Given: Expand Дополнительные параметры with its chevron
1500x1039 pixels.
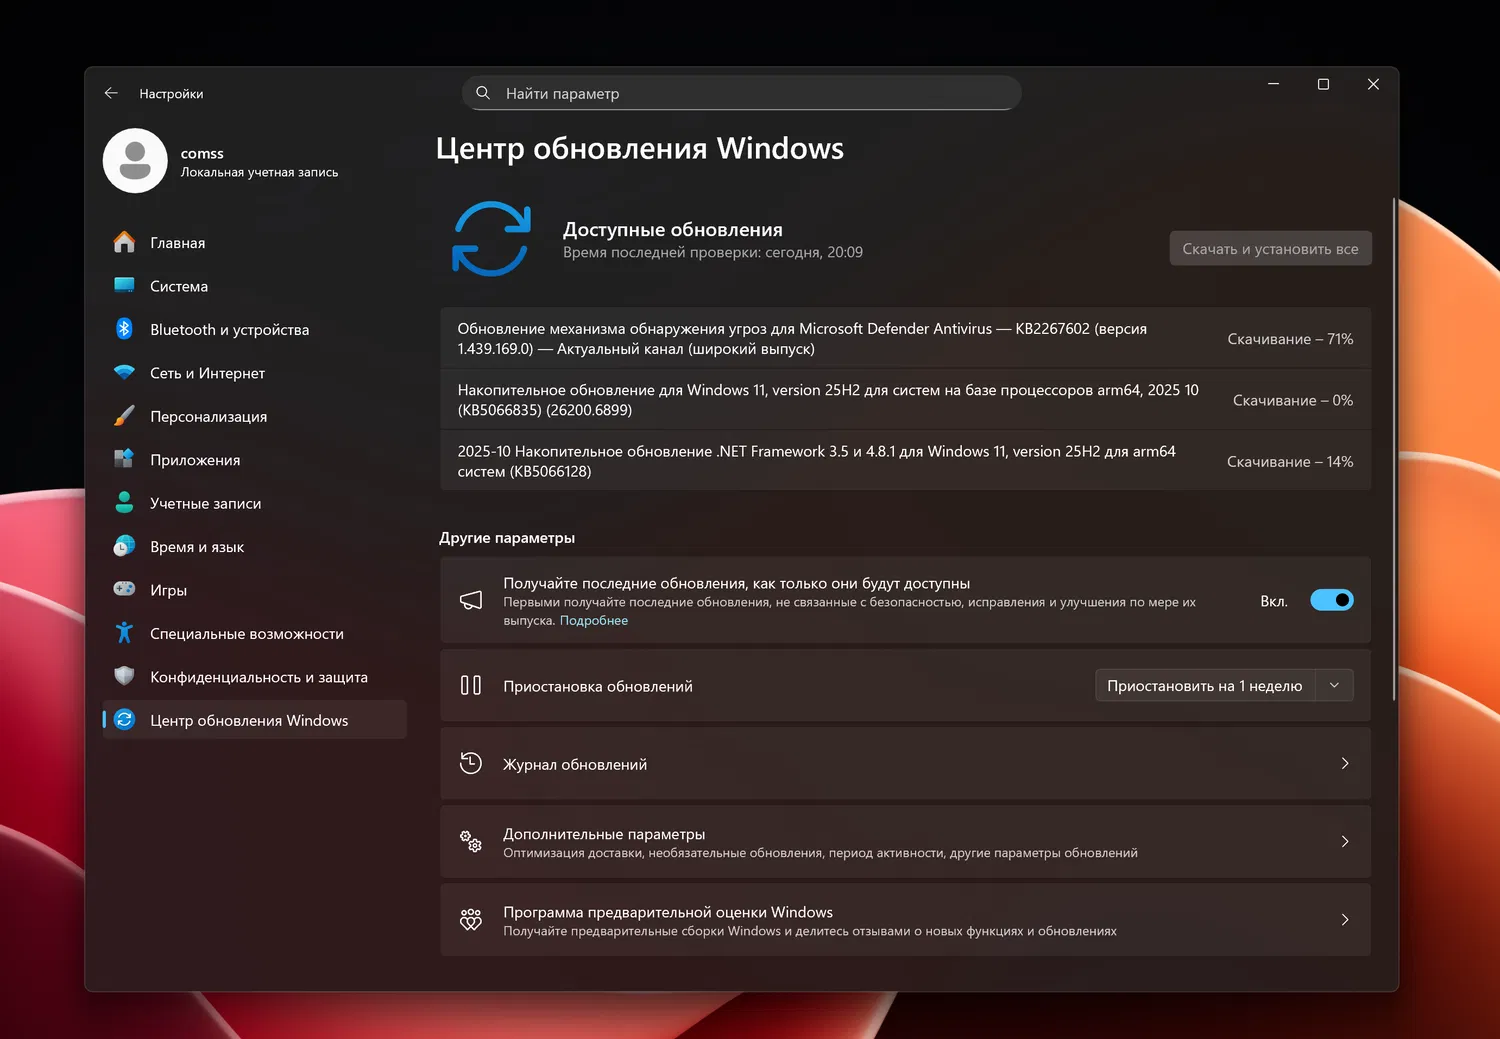Looking at the screenshot, I should pos(1345,841).
